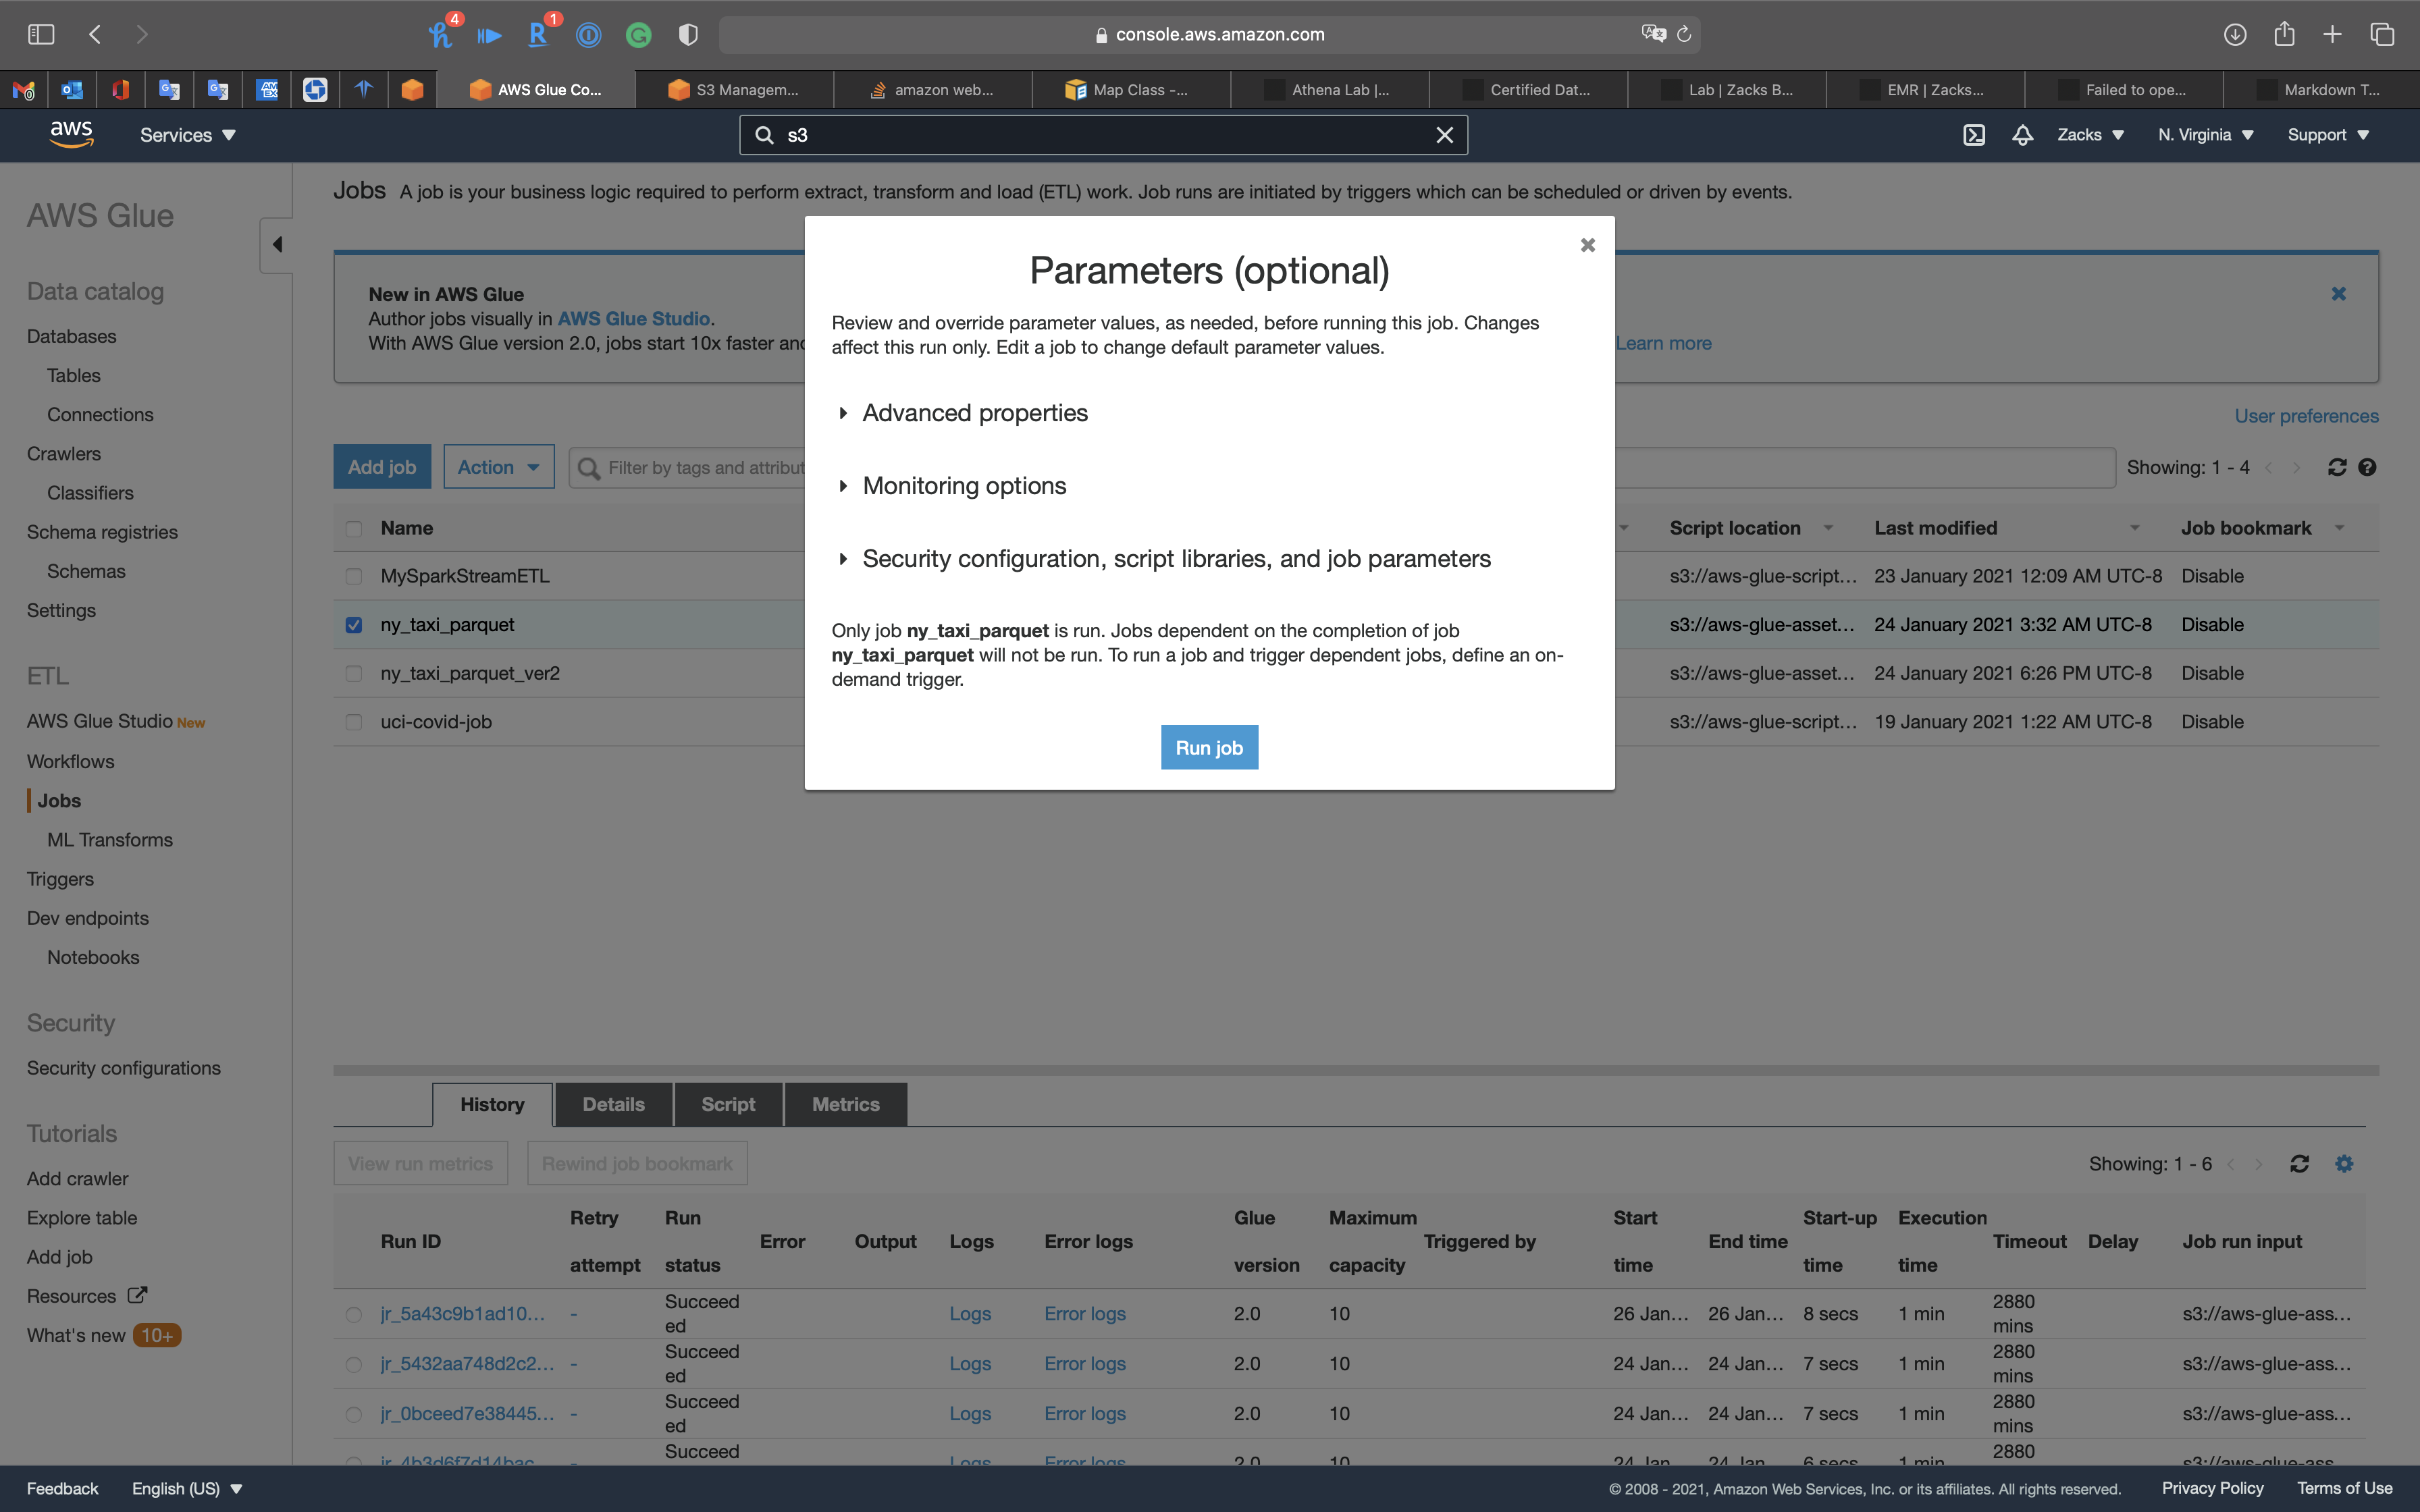Click the Run job button
The image size is (2420, 1512).
coord(1208,747)
